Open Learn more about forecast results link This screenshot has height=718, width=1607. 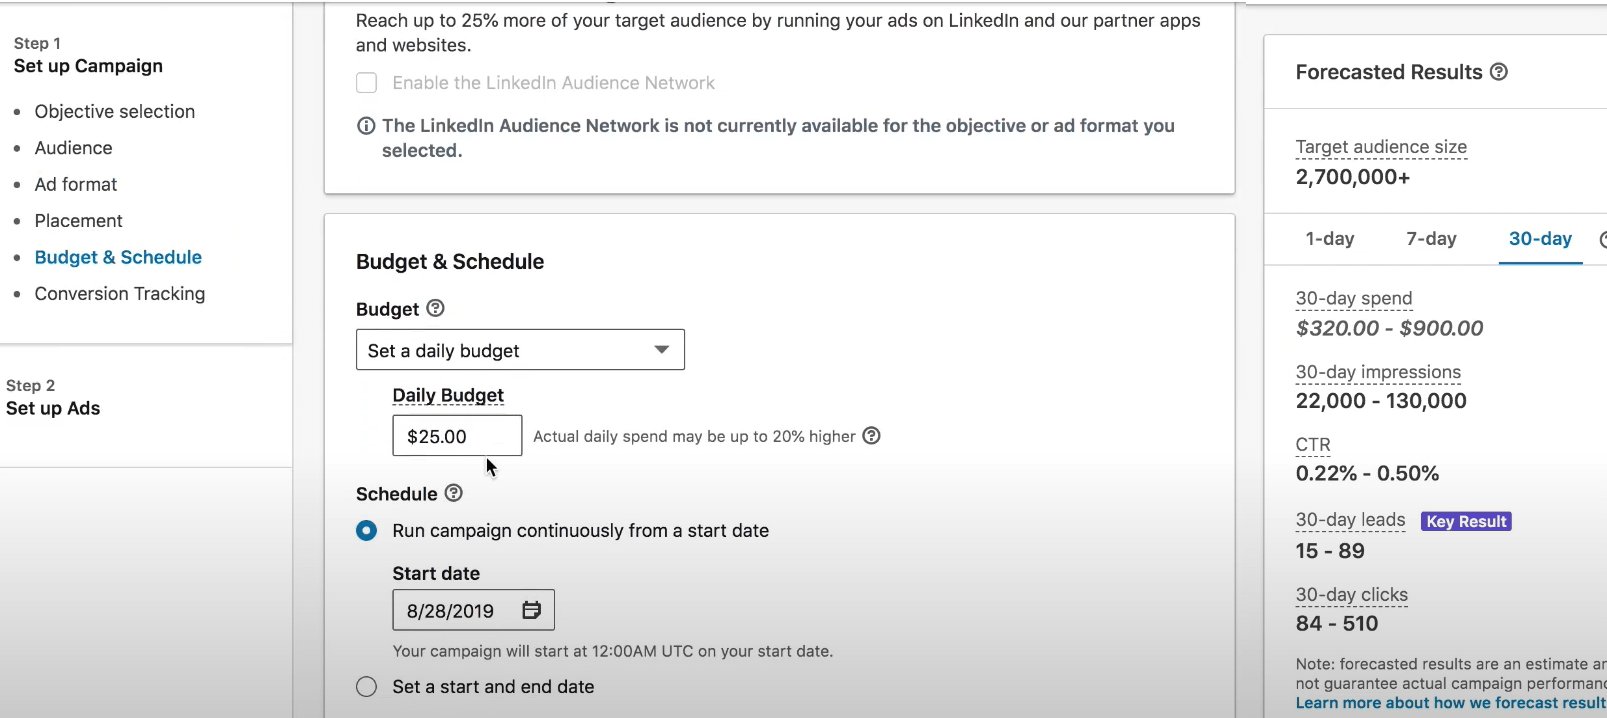1451,703
